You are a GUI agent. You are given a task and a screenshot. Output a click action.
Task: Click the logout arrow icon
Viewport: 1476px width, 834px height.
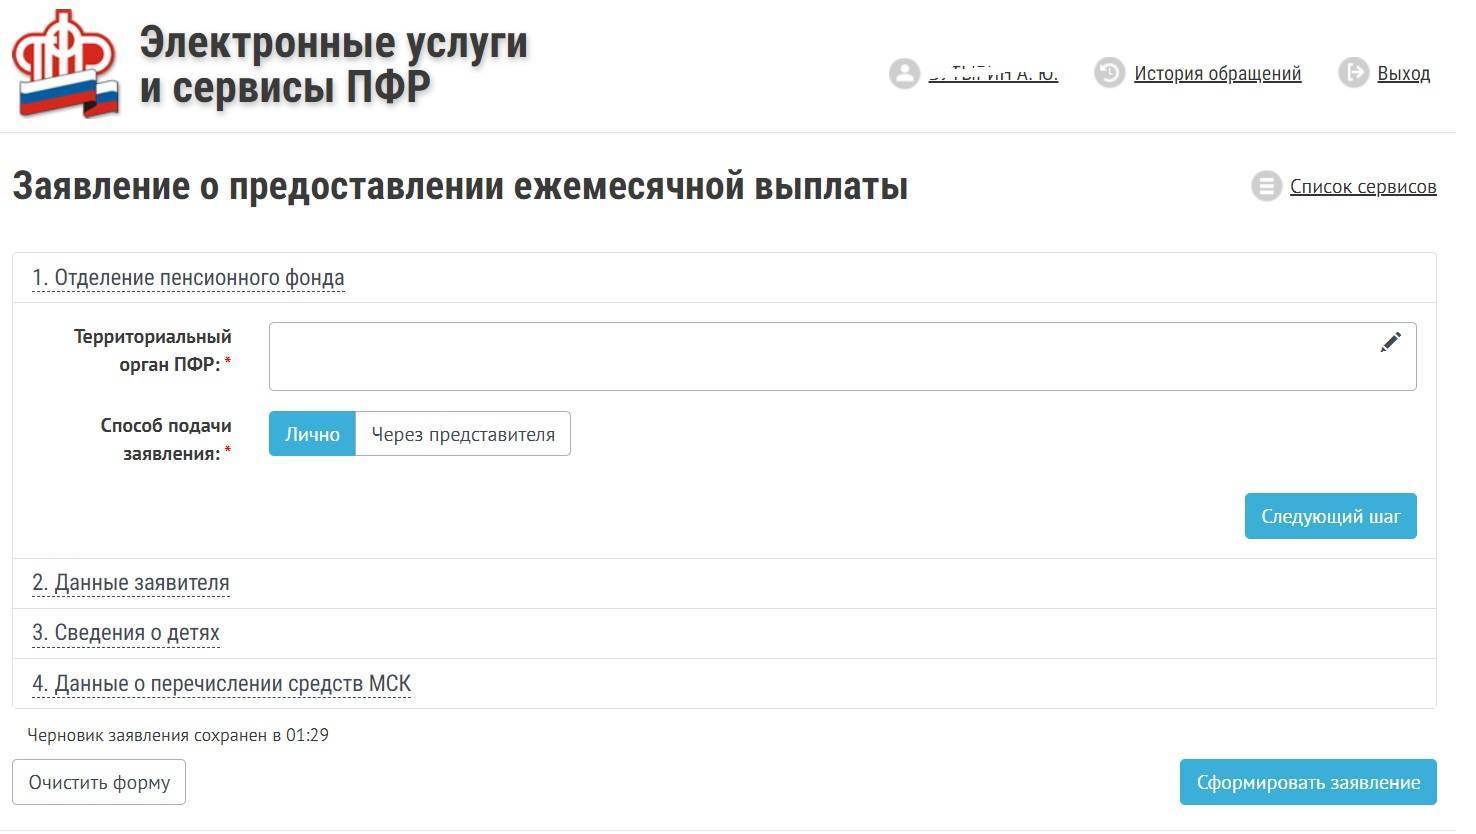coord(1353,72)
